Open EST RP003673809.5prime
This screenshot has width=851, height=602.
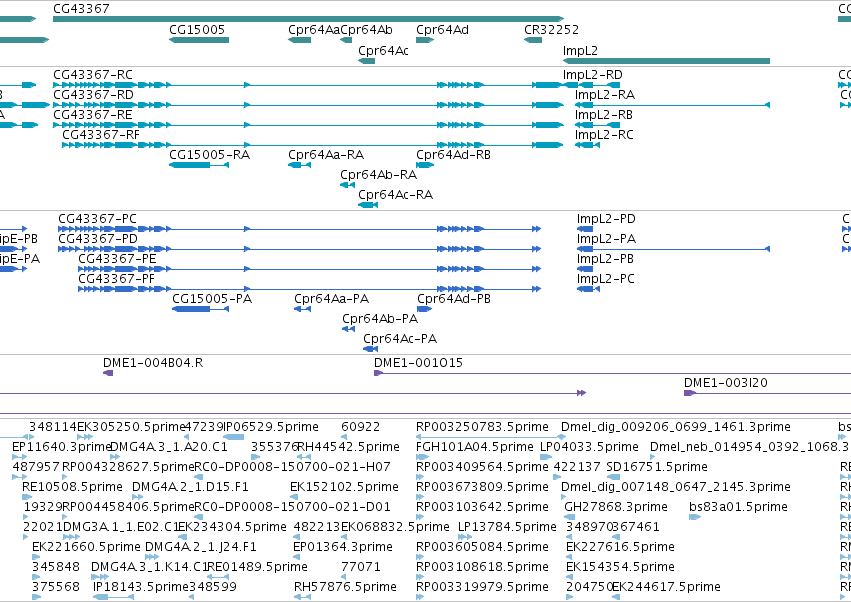tap(420, 497)
